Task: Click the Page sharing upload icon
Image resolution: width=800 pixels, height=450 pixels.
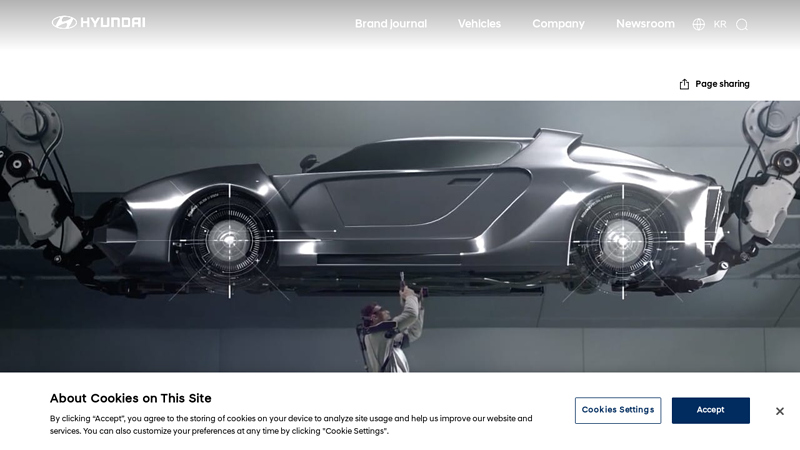Action: point(684,84)
